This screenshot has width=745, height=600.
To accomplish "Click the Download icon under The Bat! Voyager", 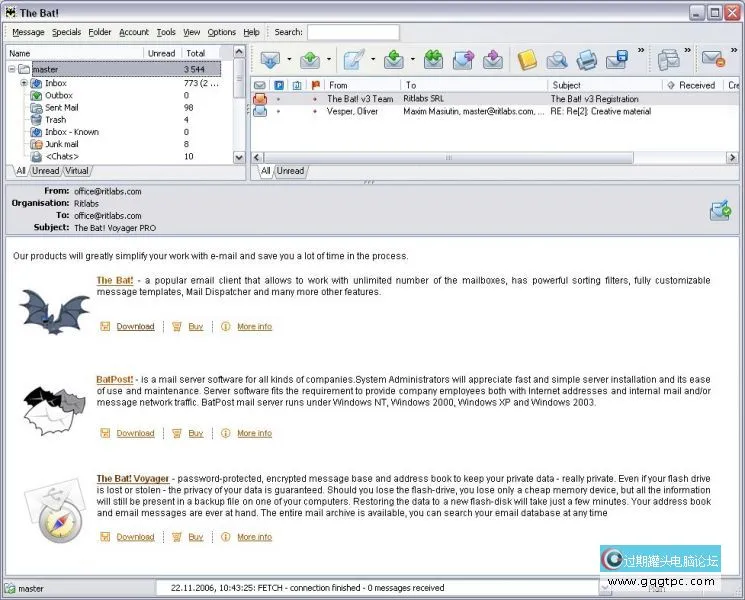I will point(105,537).
